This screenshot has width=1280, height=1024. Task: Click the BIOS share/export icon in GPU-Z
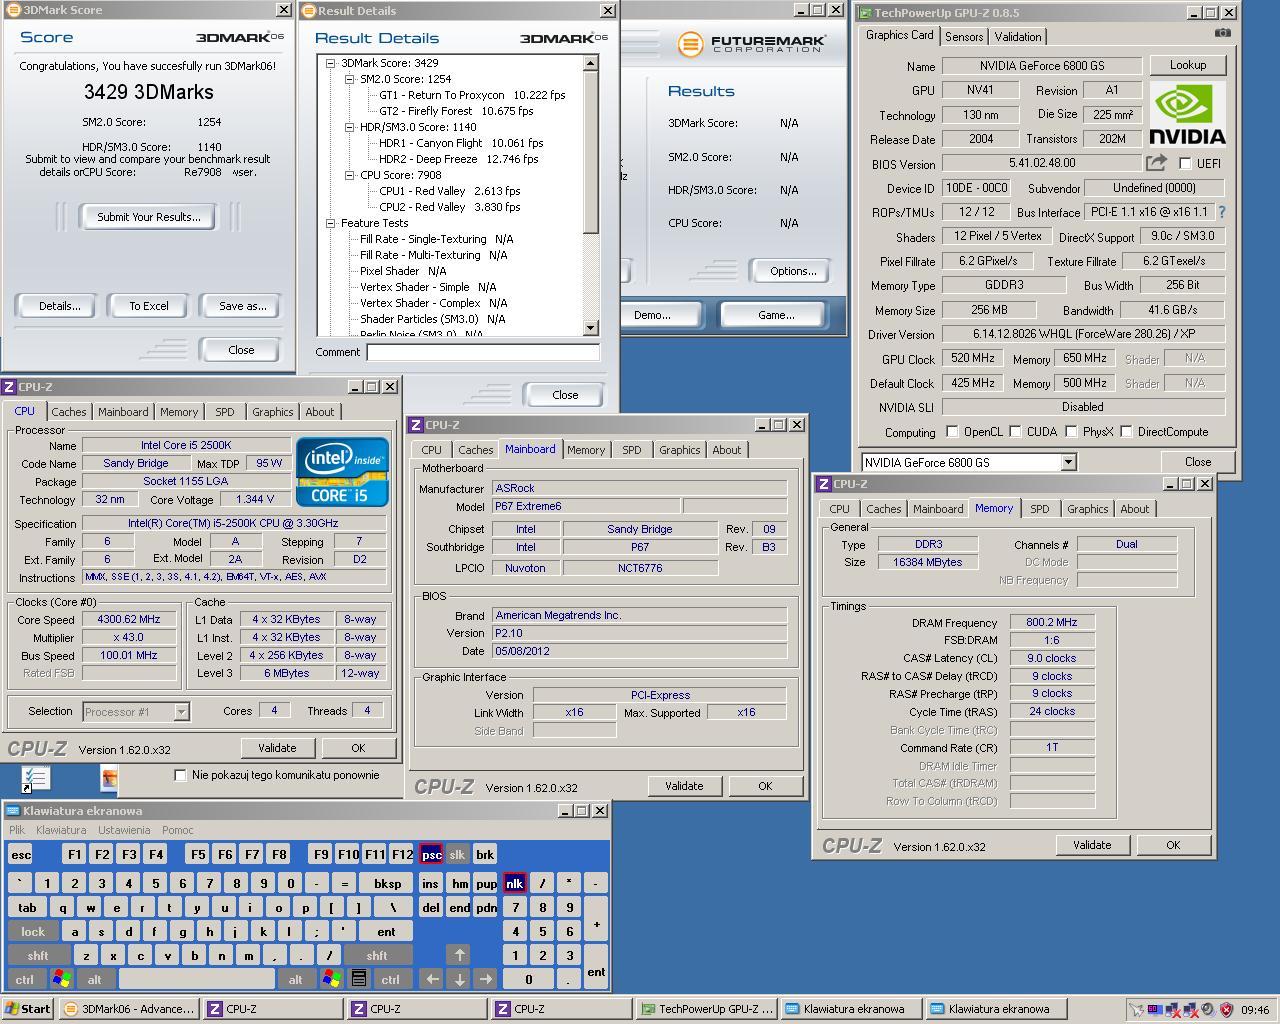click(x=1156, y=162)
